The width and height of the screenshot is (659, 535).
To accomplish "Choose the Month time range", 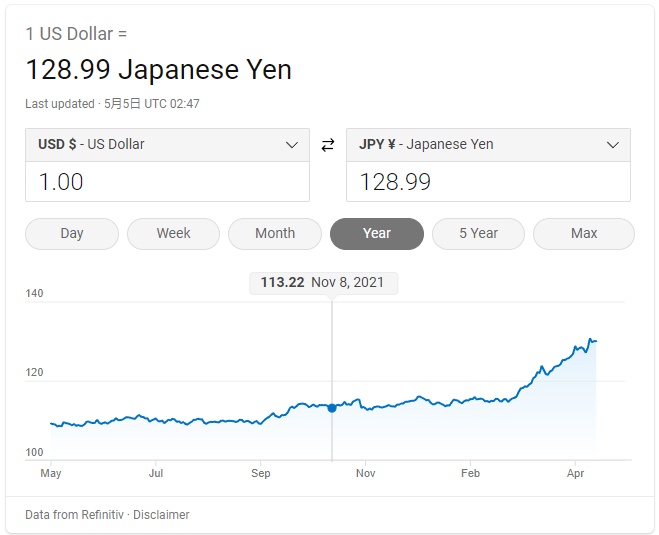I will [275, 233].
